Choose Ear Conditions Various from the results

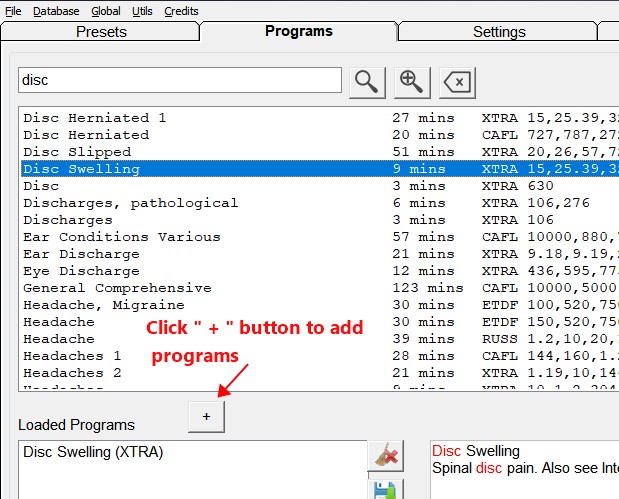pos(122,237)
